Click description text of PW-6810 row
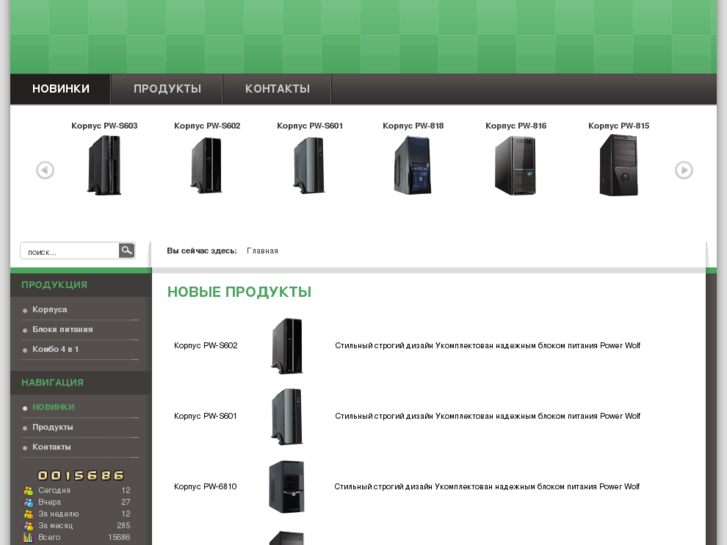727x545 pixels. (487, 487)
